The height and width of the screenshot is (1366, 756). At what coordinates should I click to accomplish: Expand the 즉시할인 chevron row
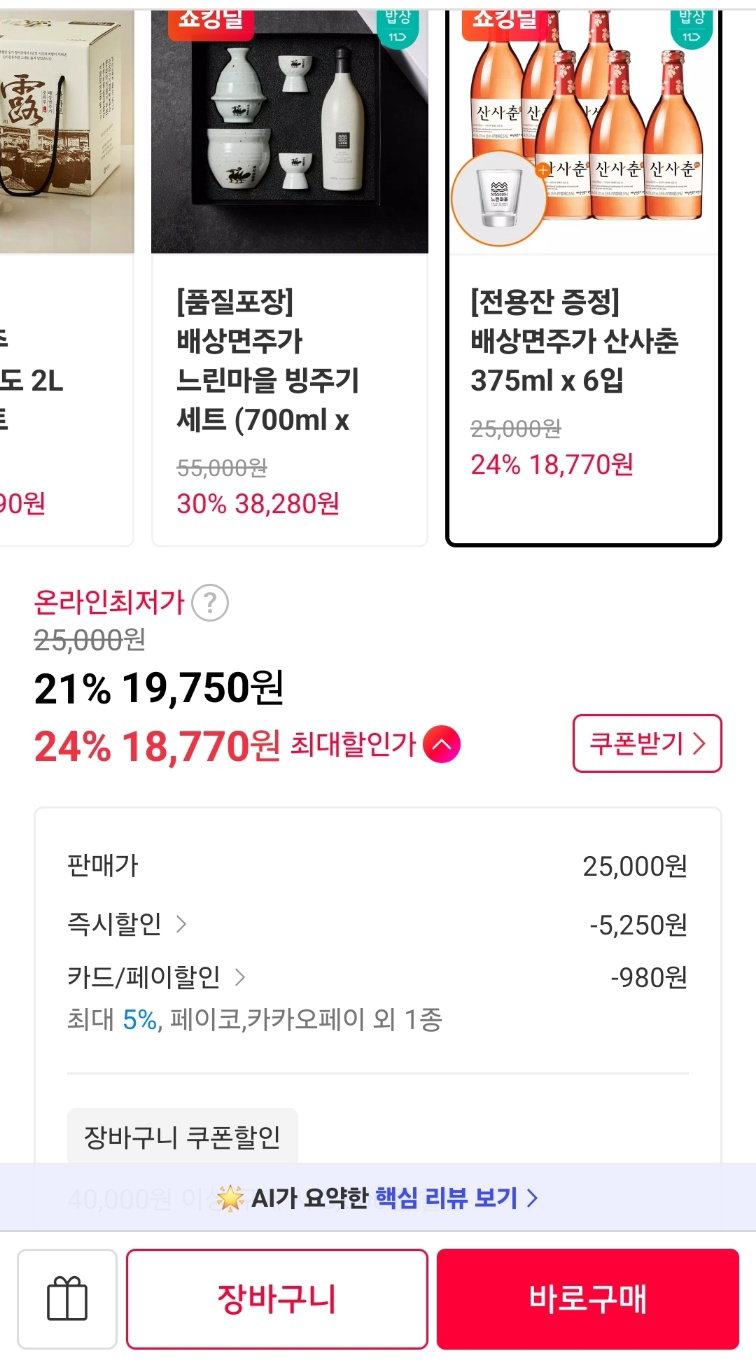[126, 925]
